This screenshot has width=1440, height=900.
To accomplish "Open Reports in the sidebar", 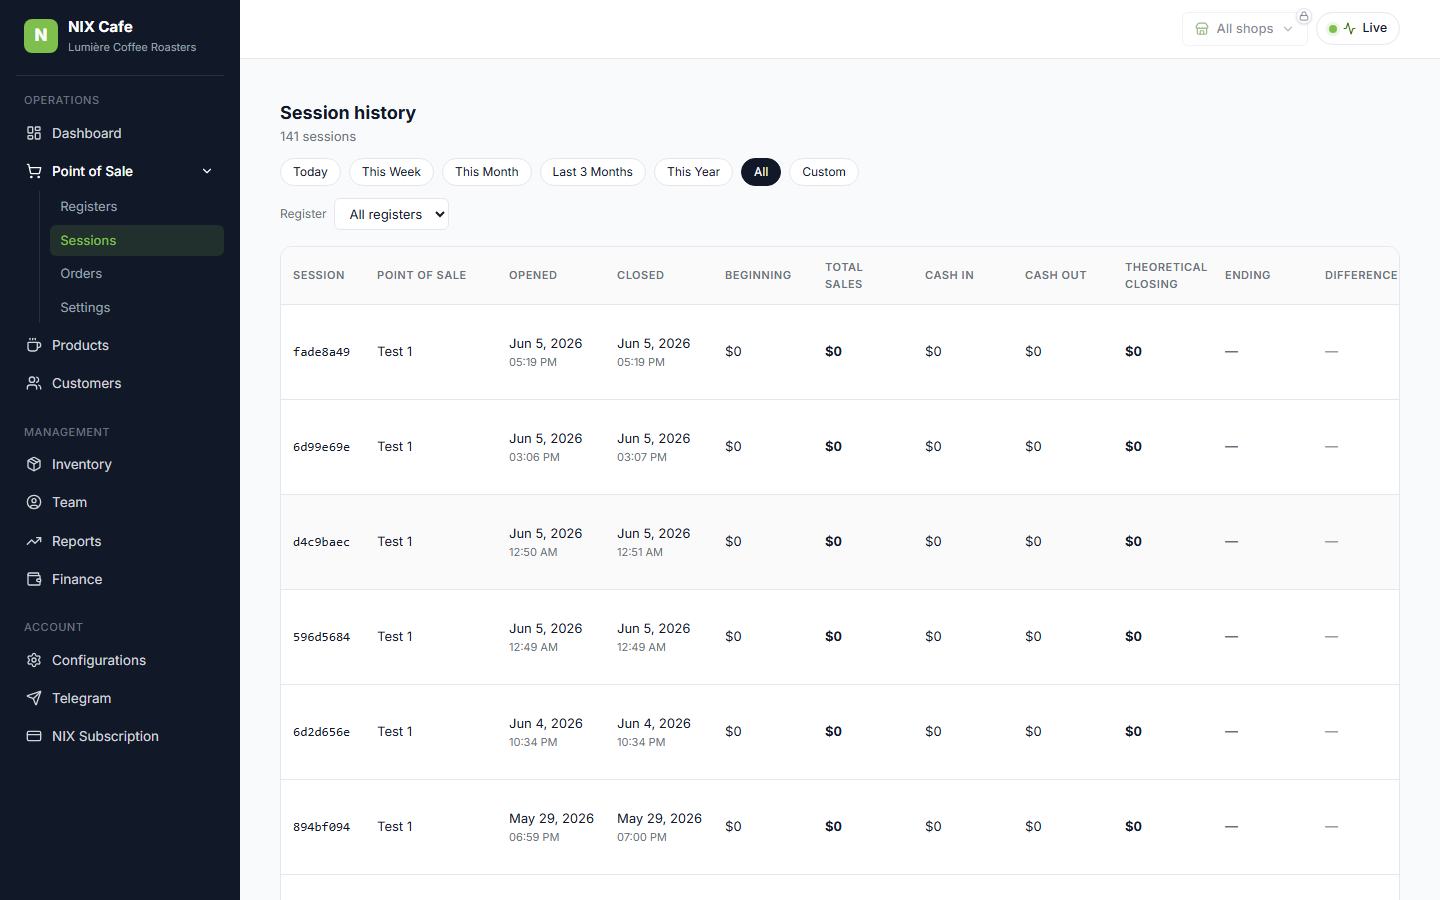I will coord(120,541).
